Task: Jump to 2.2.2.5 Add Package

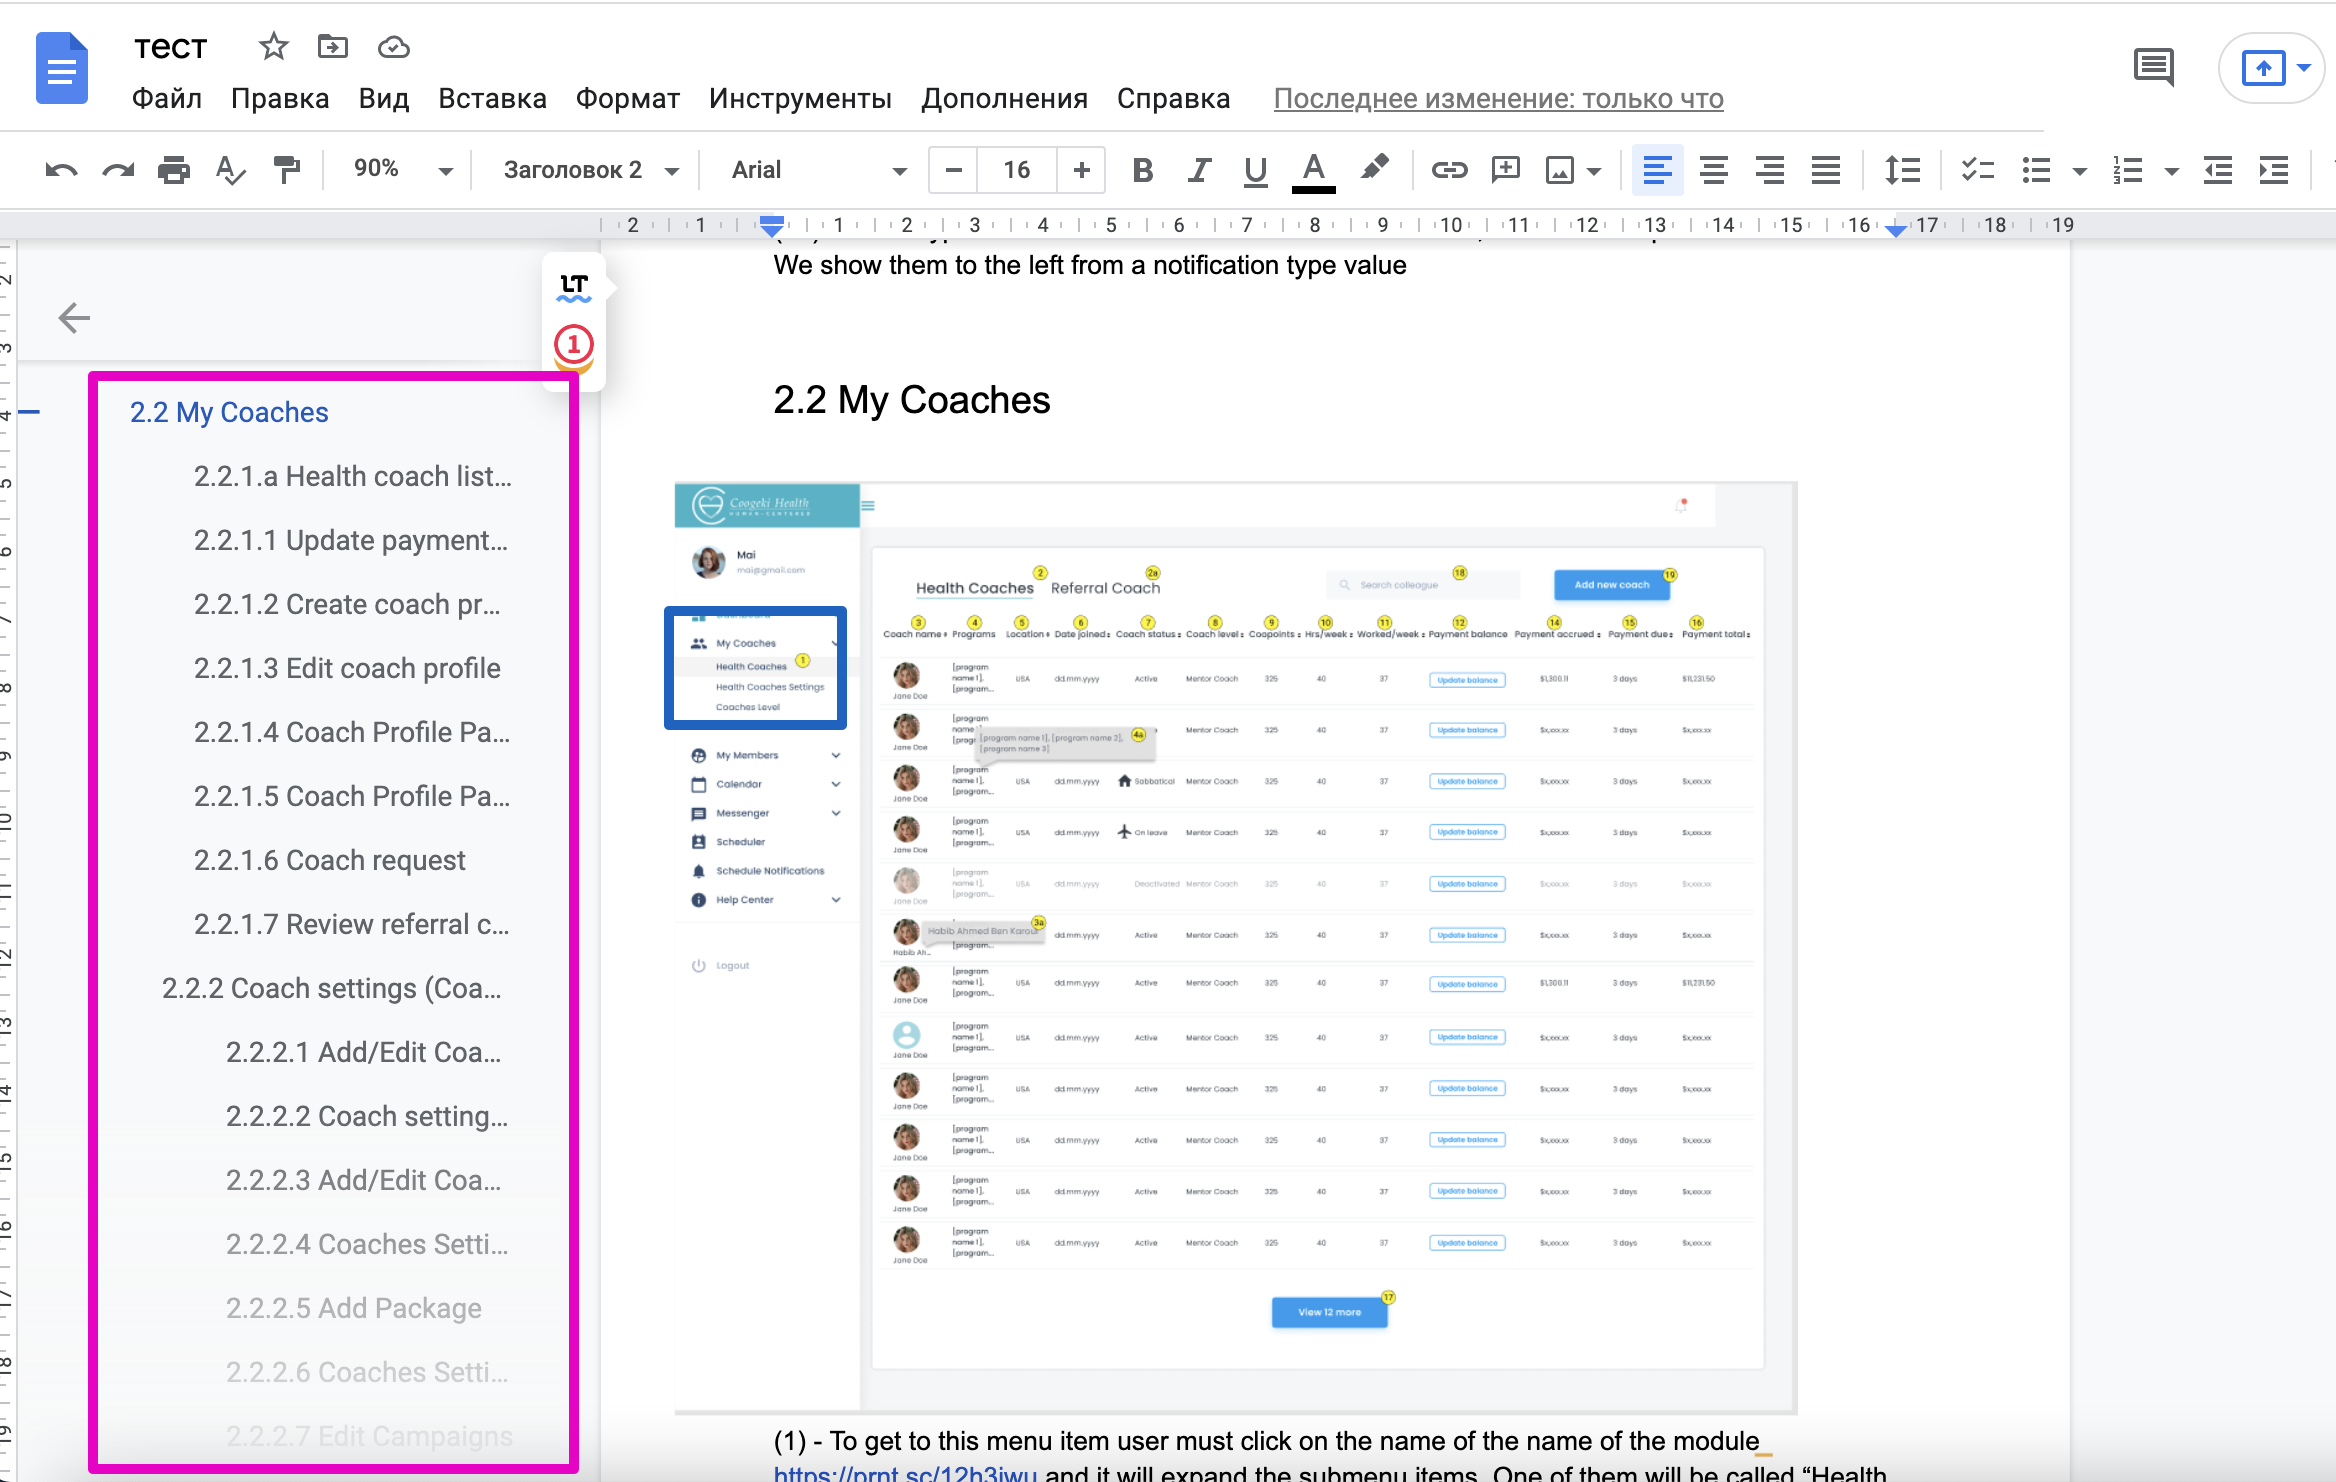Action: 354,1308
